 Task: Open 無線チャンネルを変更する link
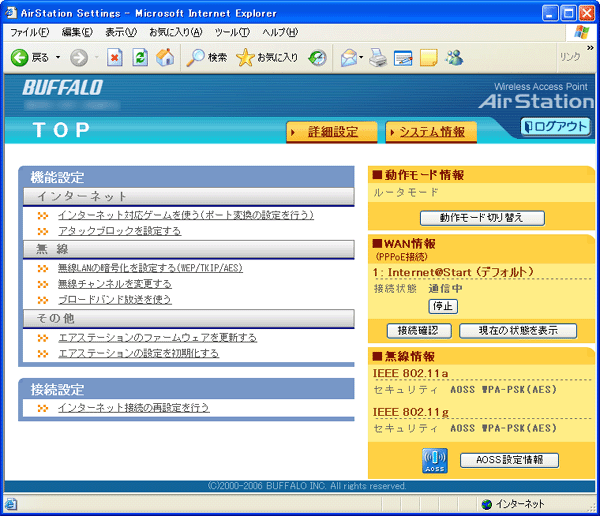coord(115,284)
